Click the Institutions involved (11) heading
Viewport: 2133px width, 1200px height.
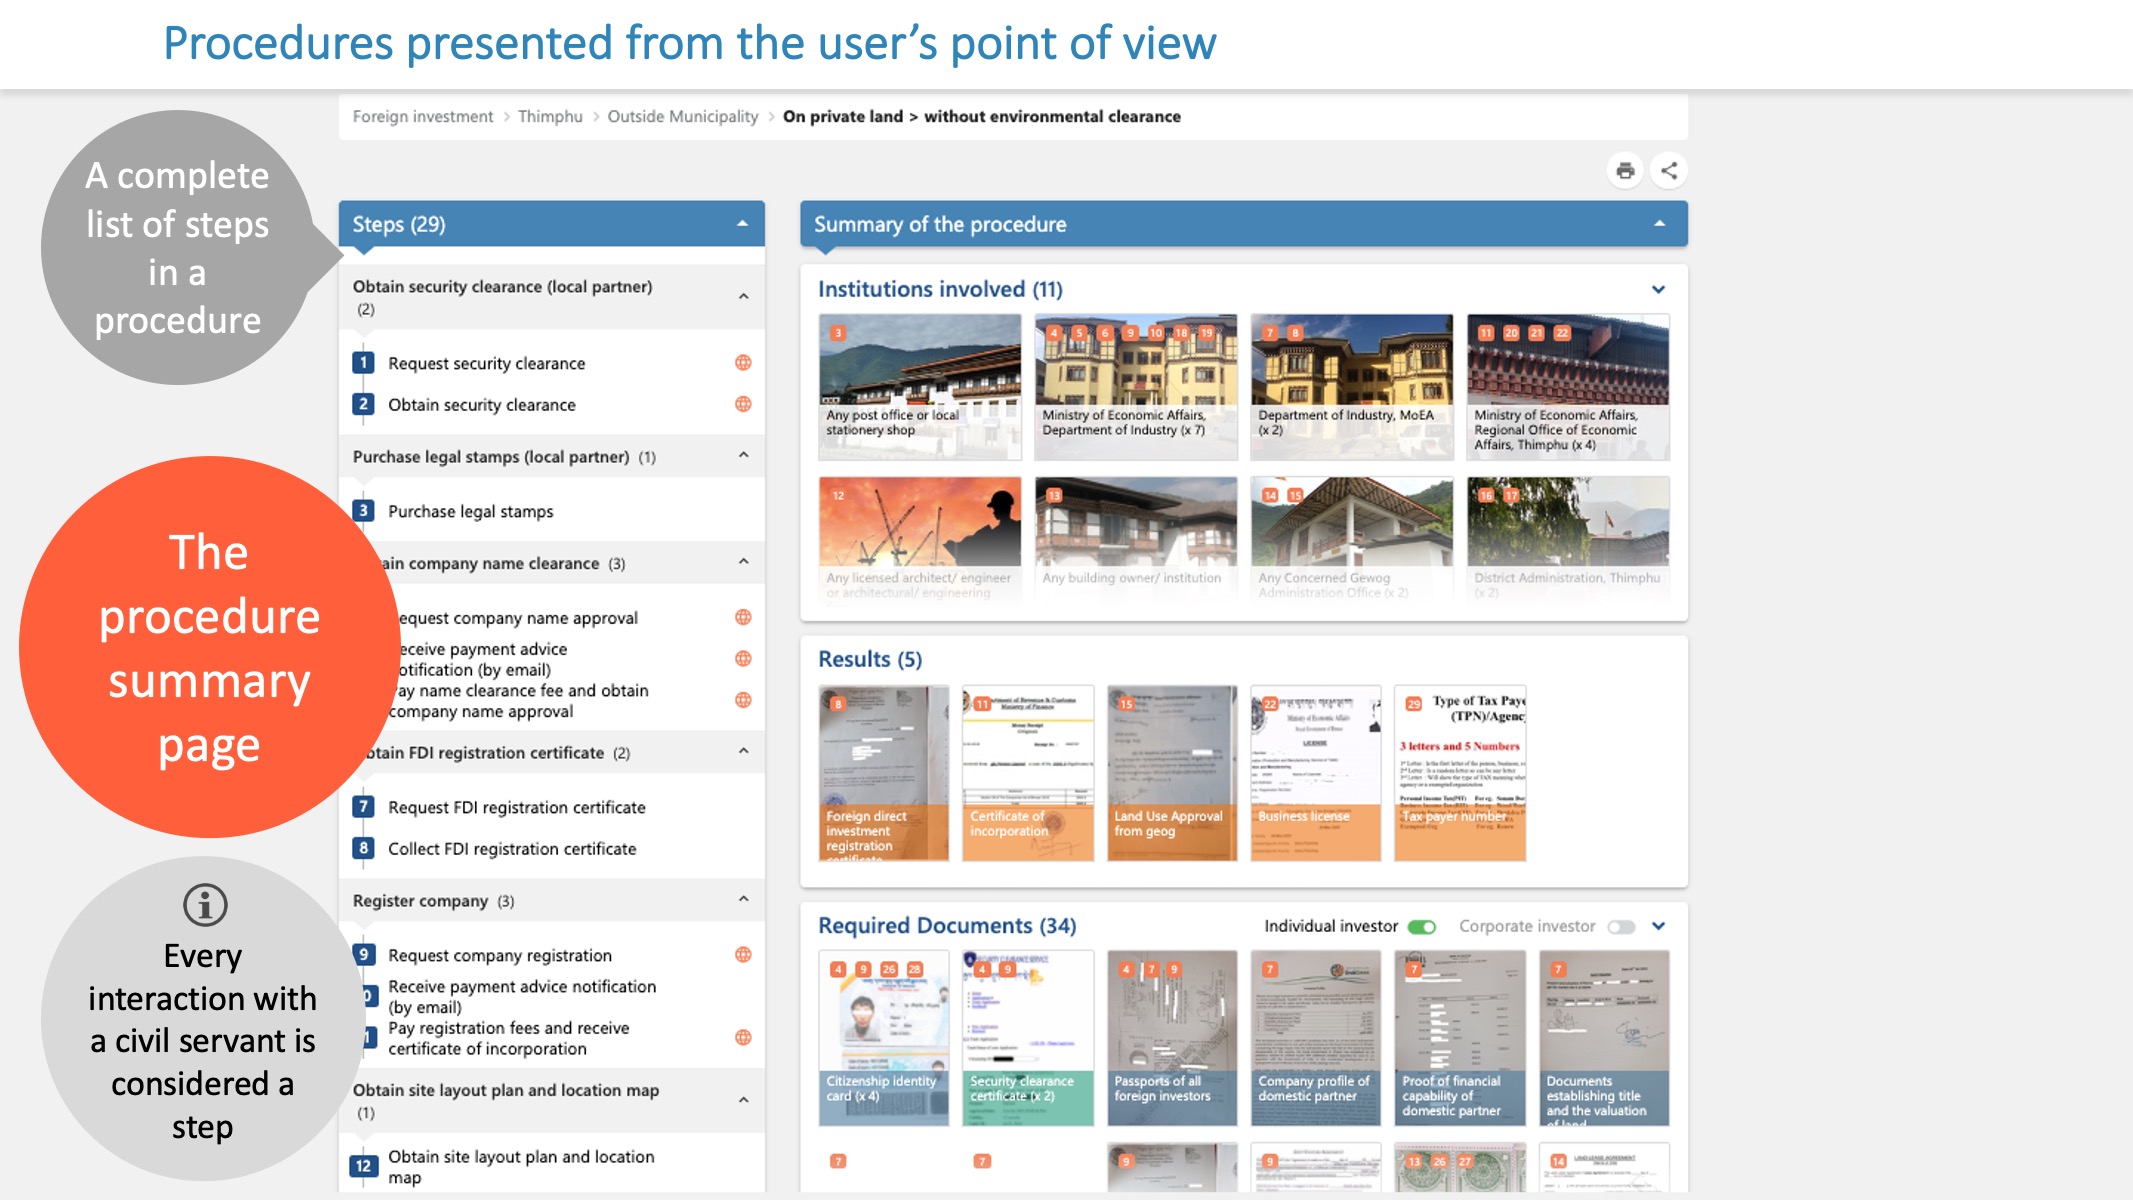point(940,289)
